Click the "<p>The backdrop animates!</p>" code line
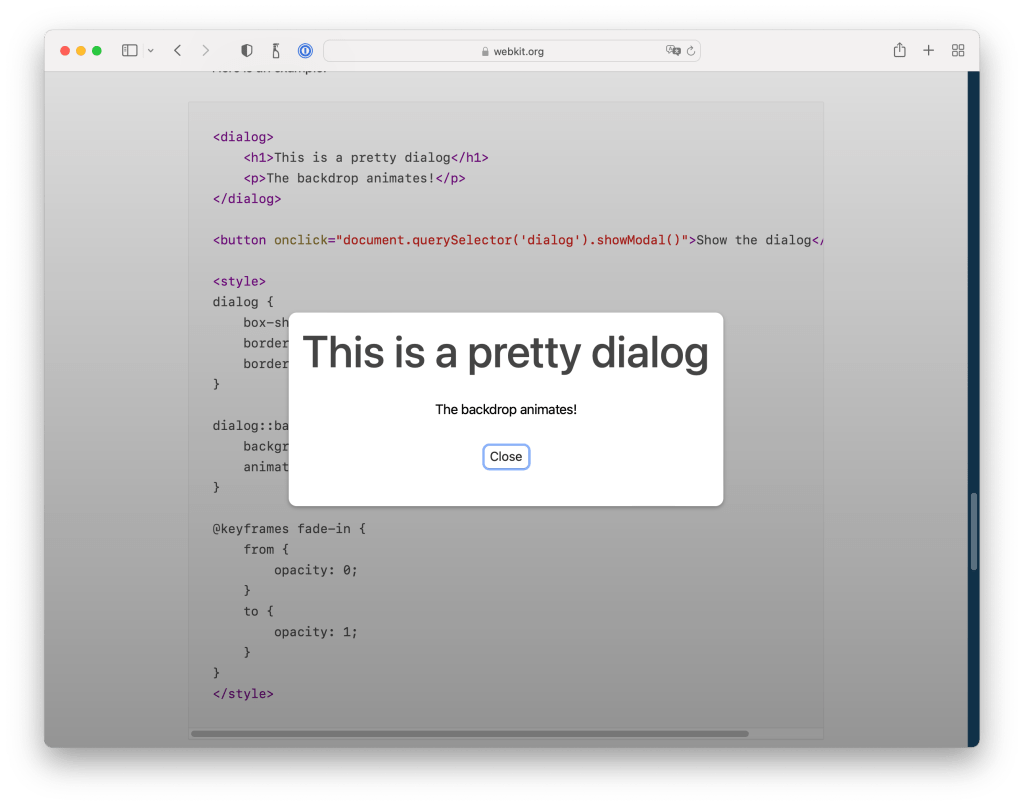 354,178
